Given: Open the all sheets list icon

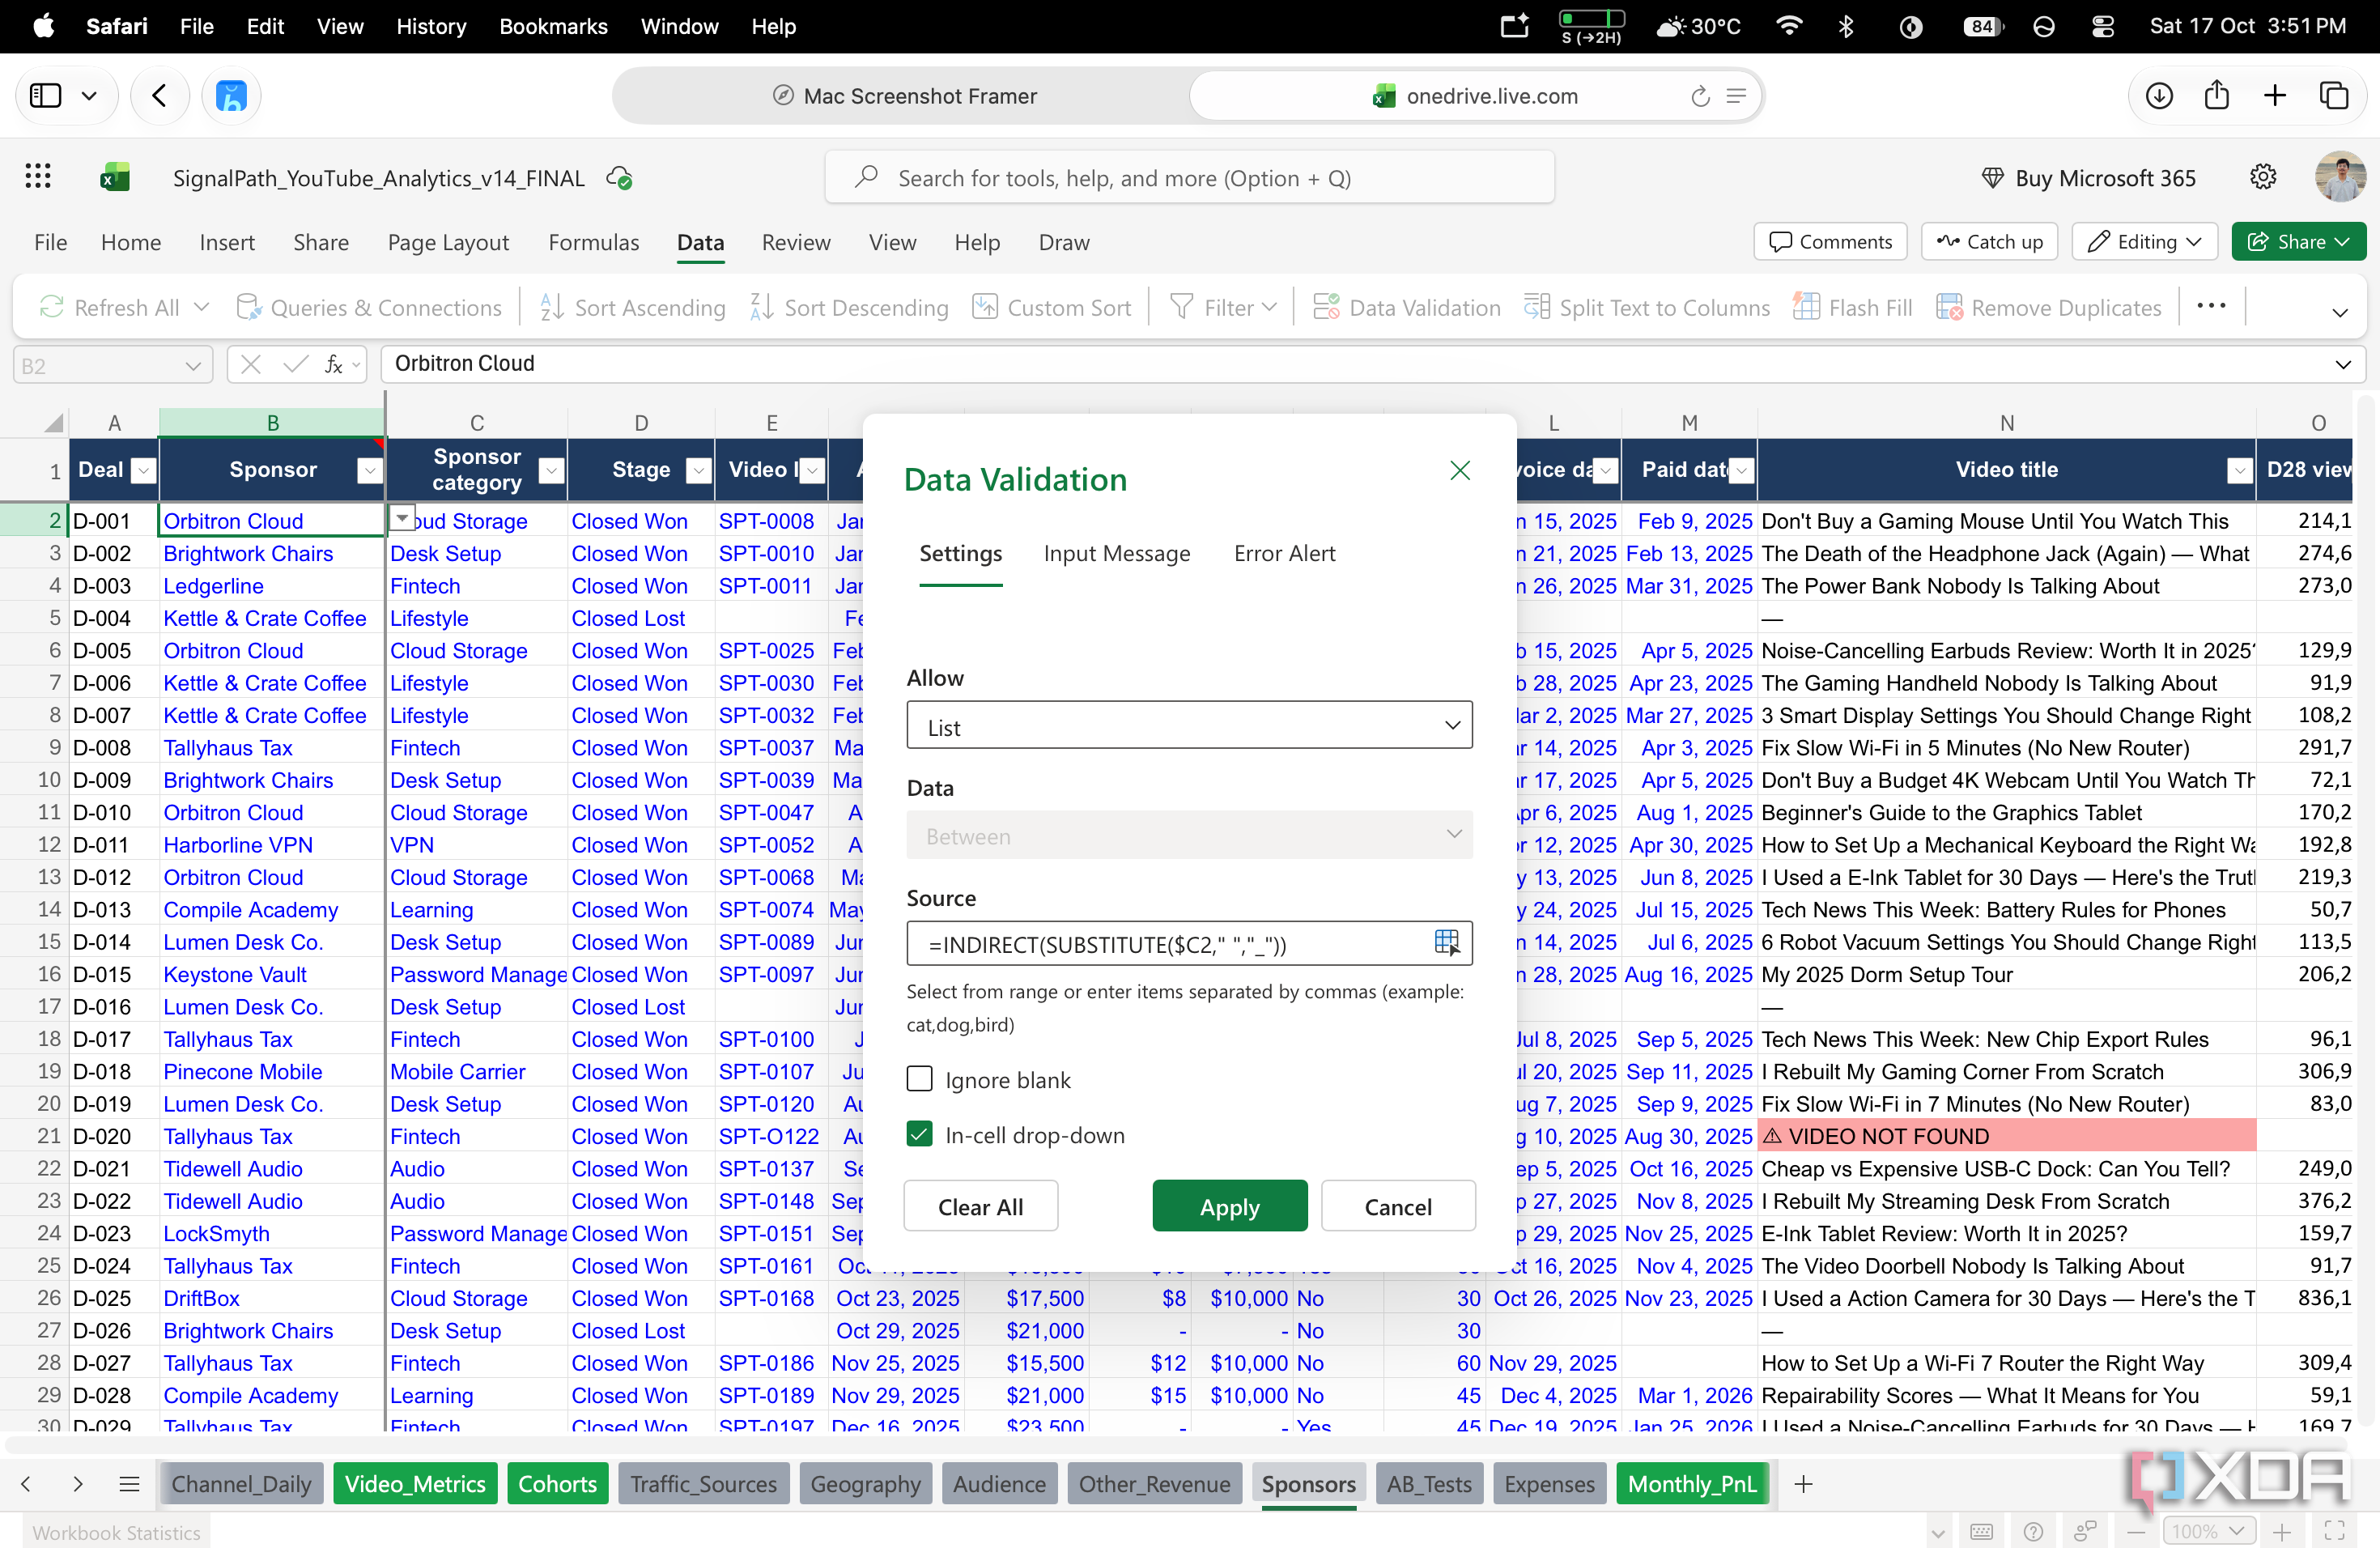Looking at the screenshot, I should point(129,1484).
